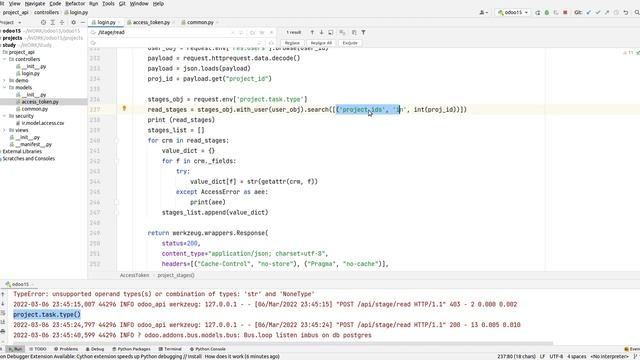The image size is (640, 360).
Task: Open the Run menu
Action: [93, 4]
